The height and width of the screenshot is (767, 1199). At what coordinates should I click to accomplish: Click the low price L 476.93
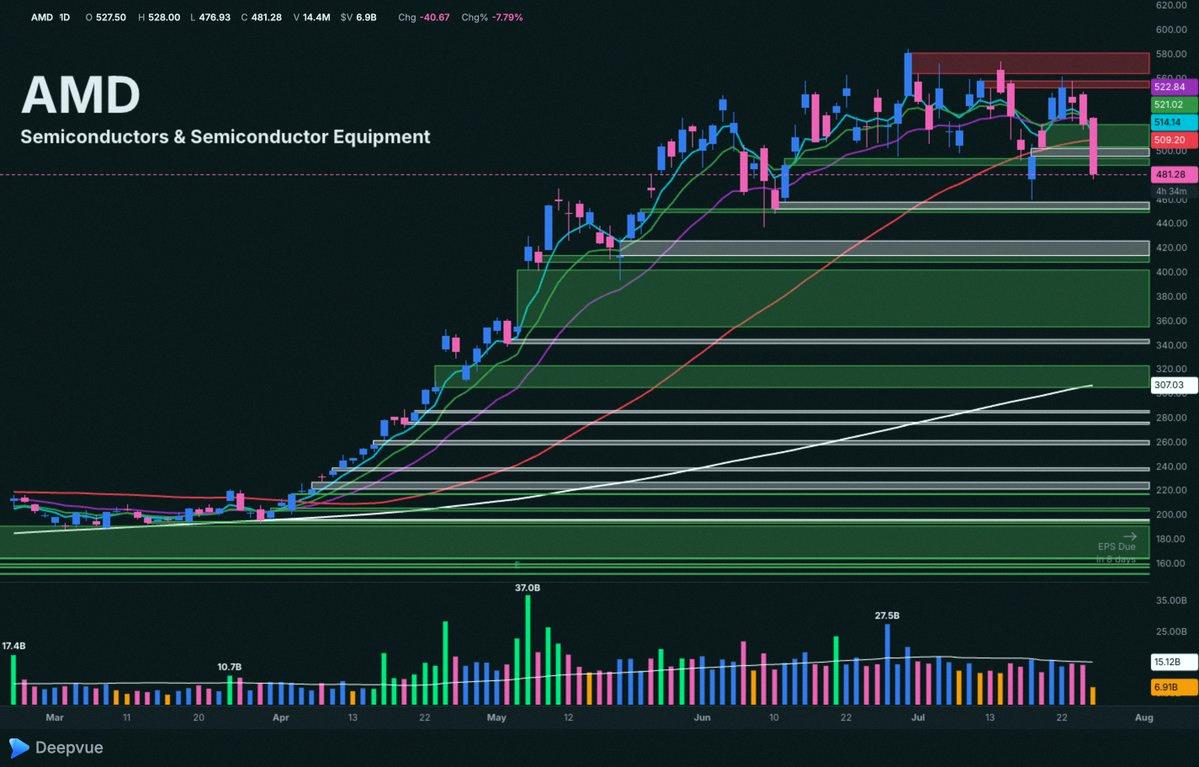click(210, 17)
